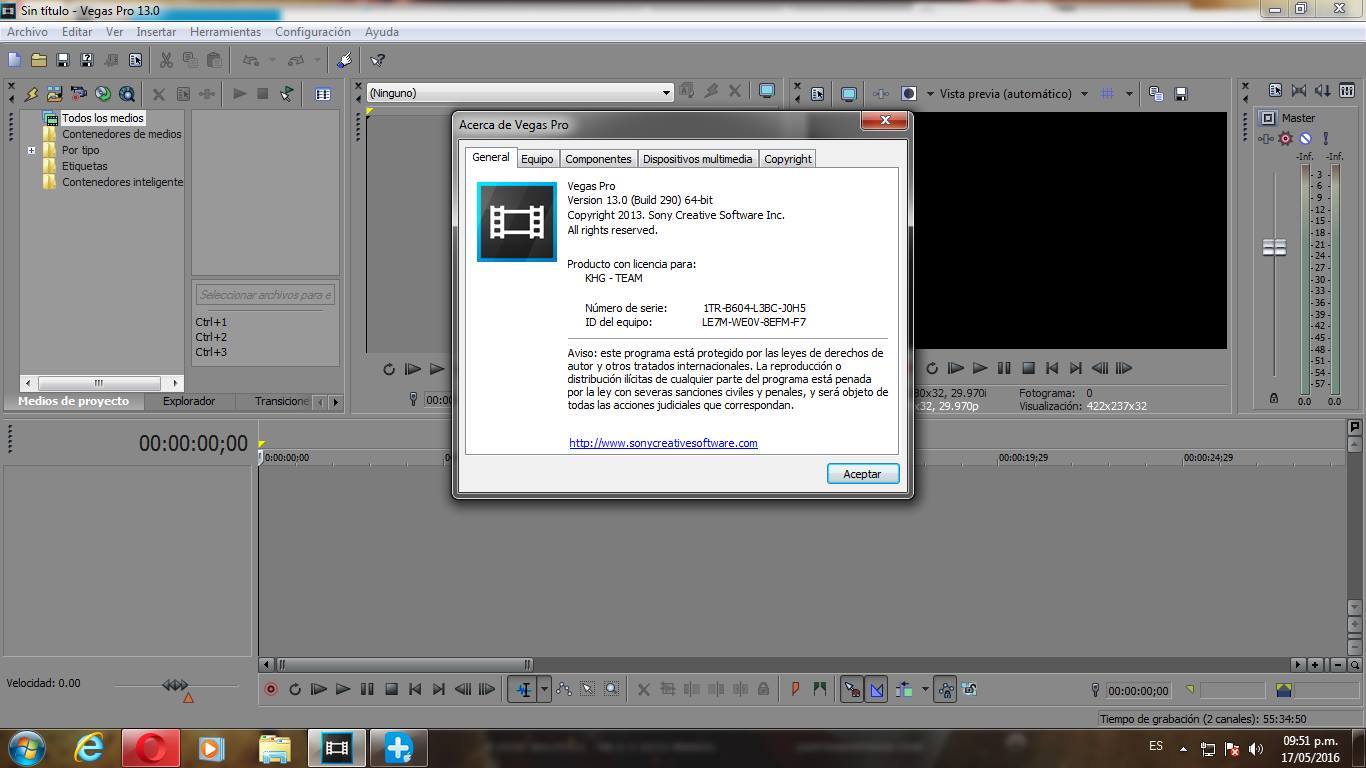
Task: Expand the Por tipo tree node
Action: click(31, 150)
